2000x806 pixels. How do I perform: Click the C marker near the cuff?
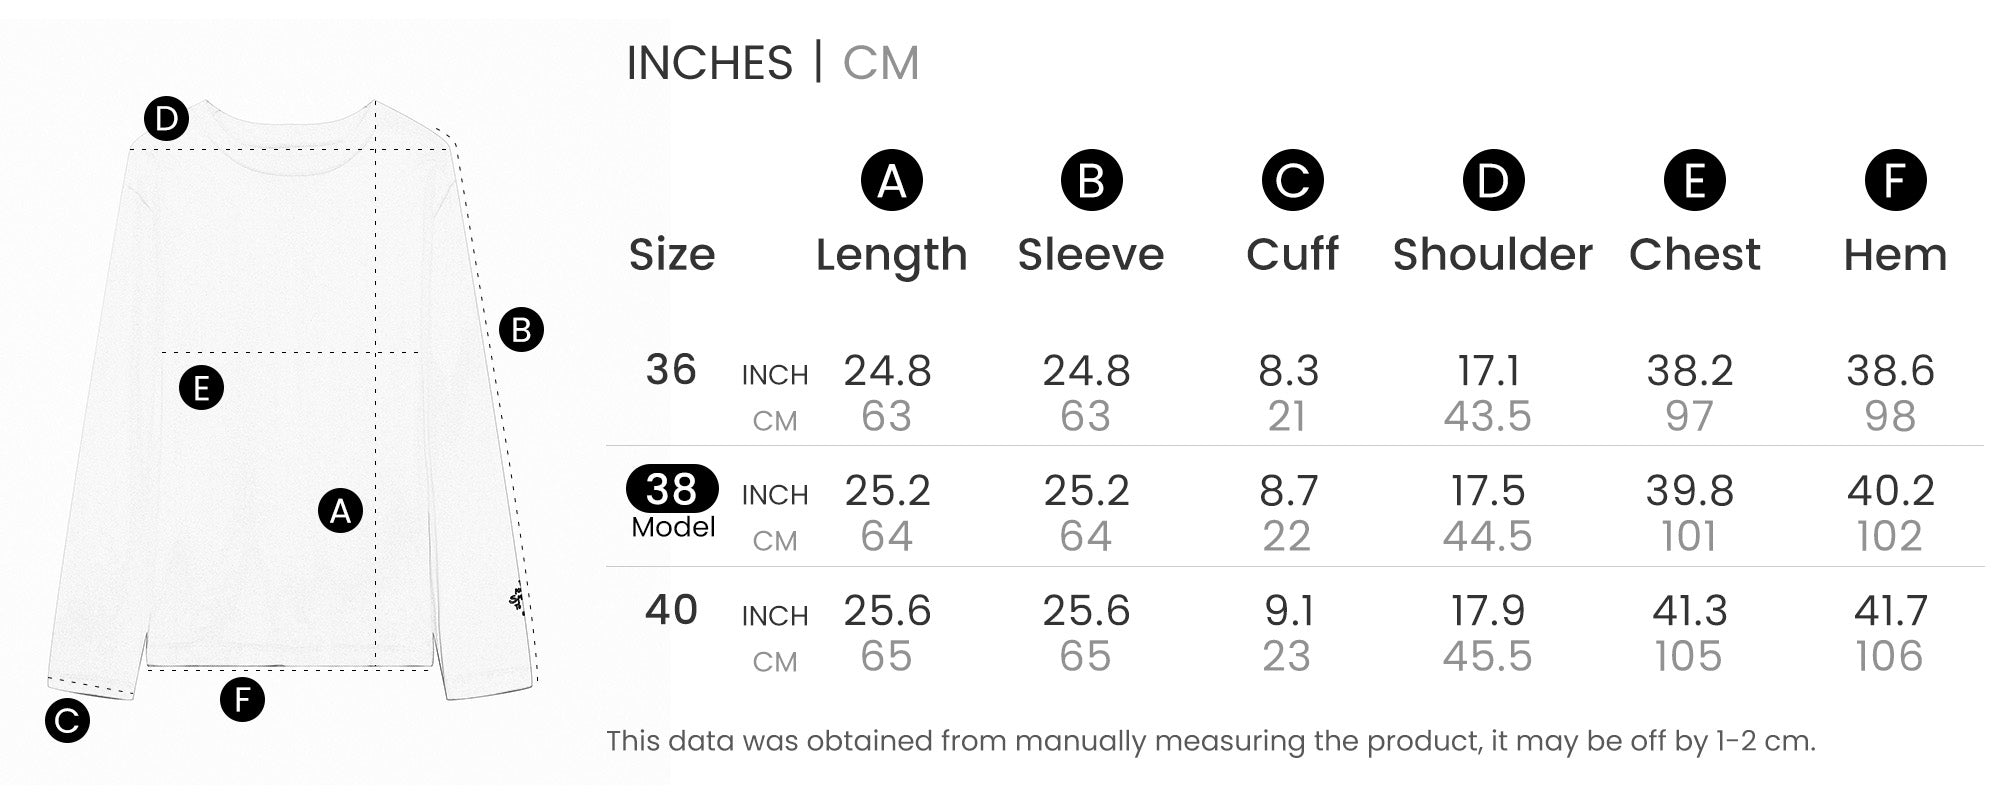click(x=67, y=721)
